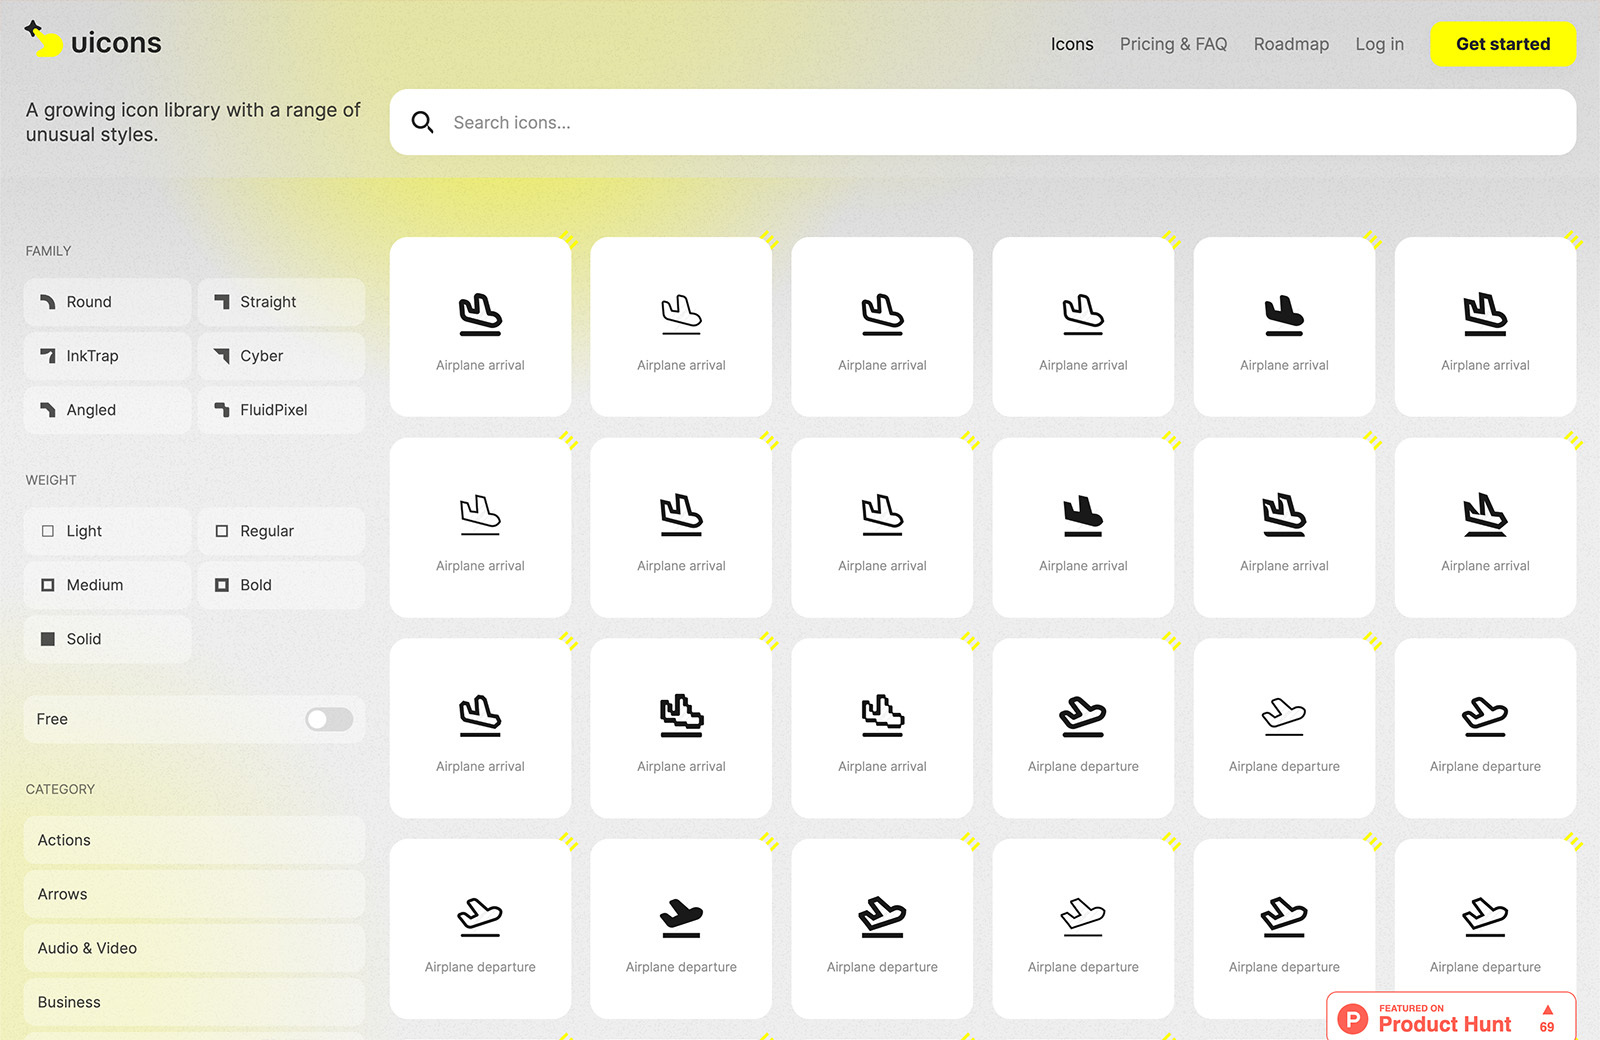Image resolution: width=1600 pixels, height=1040 pixels.
Task: Open bold pixelated Airplane arrival icon
Action: [681, 728]
